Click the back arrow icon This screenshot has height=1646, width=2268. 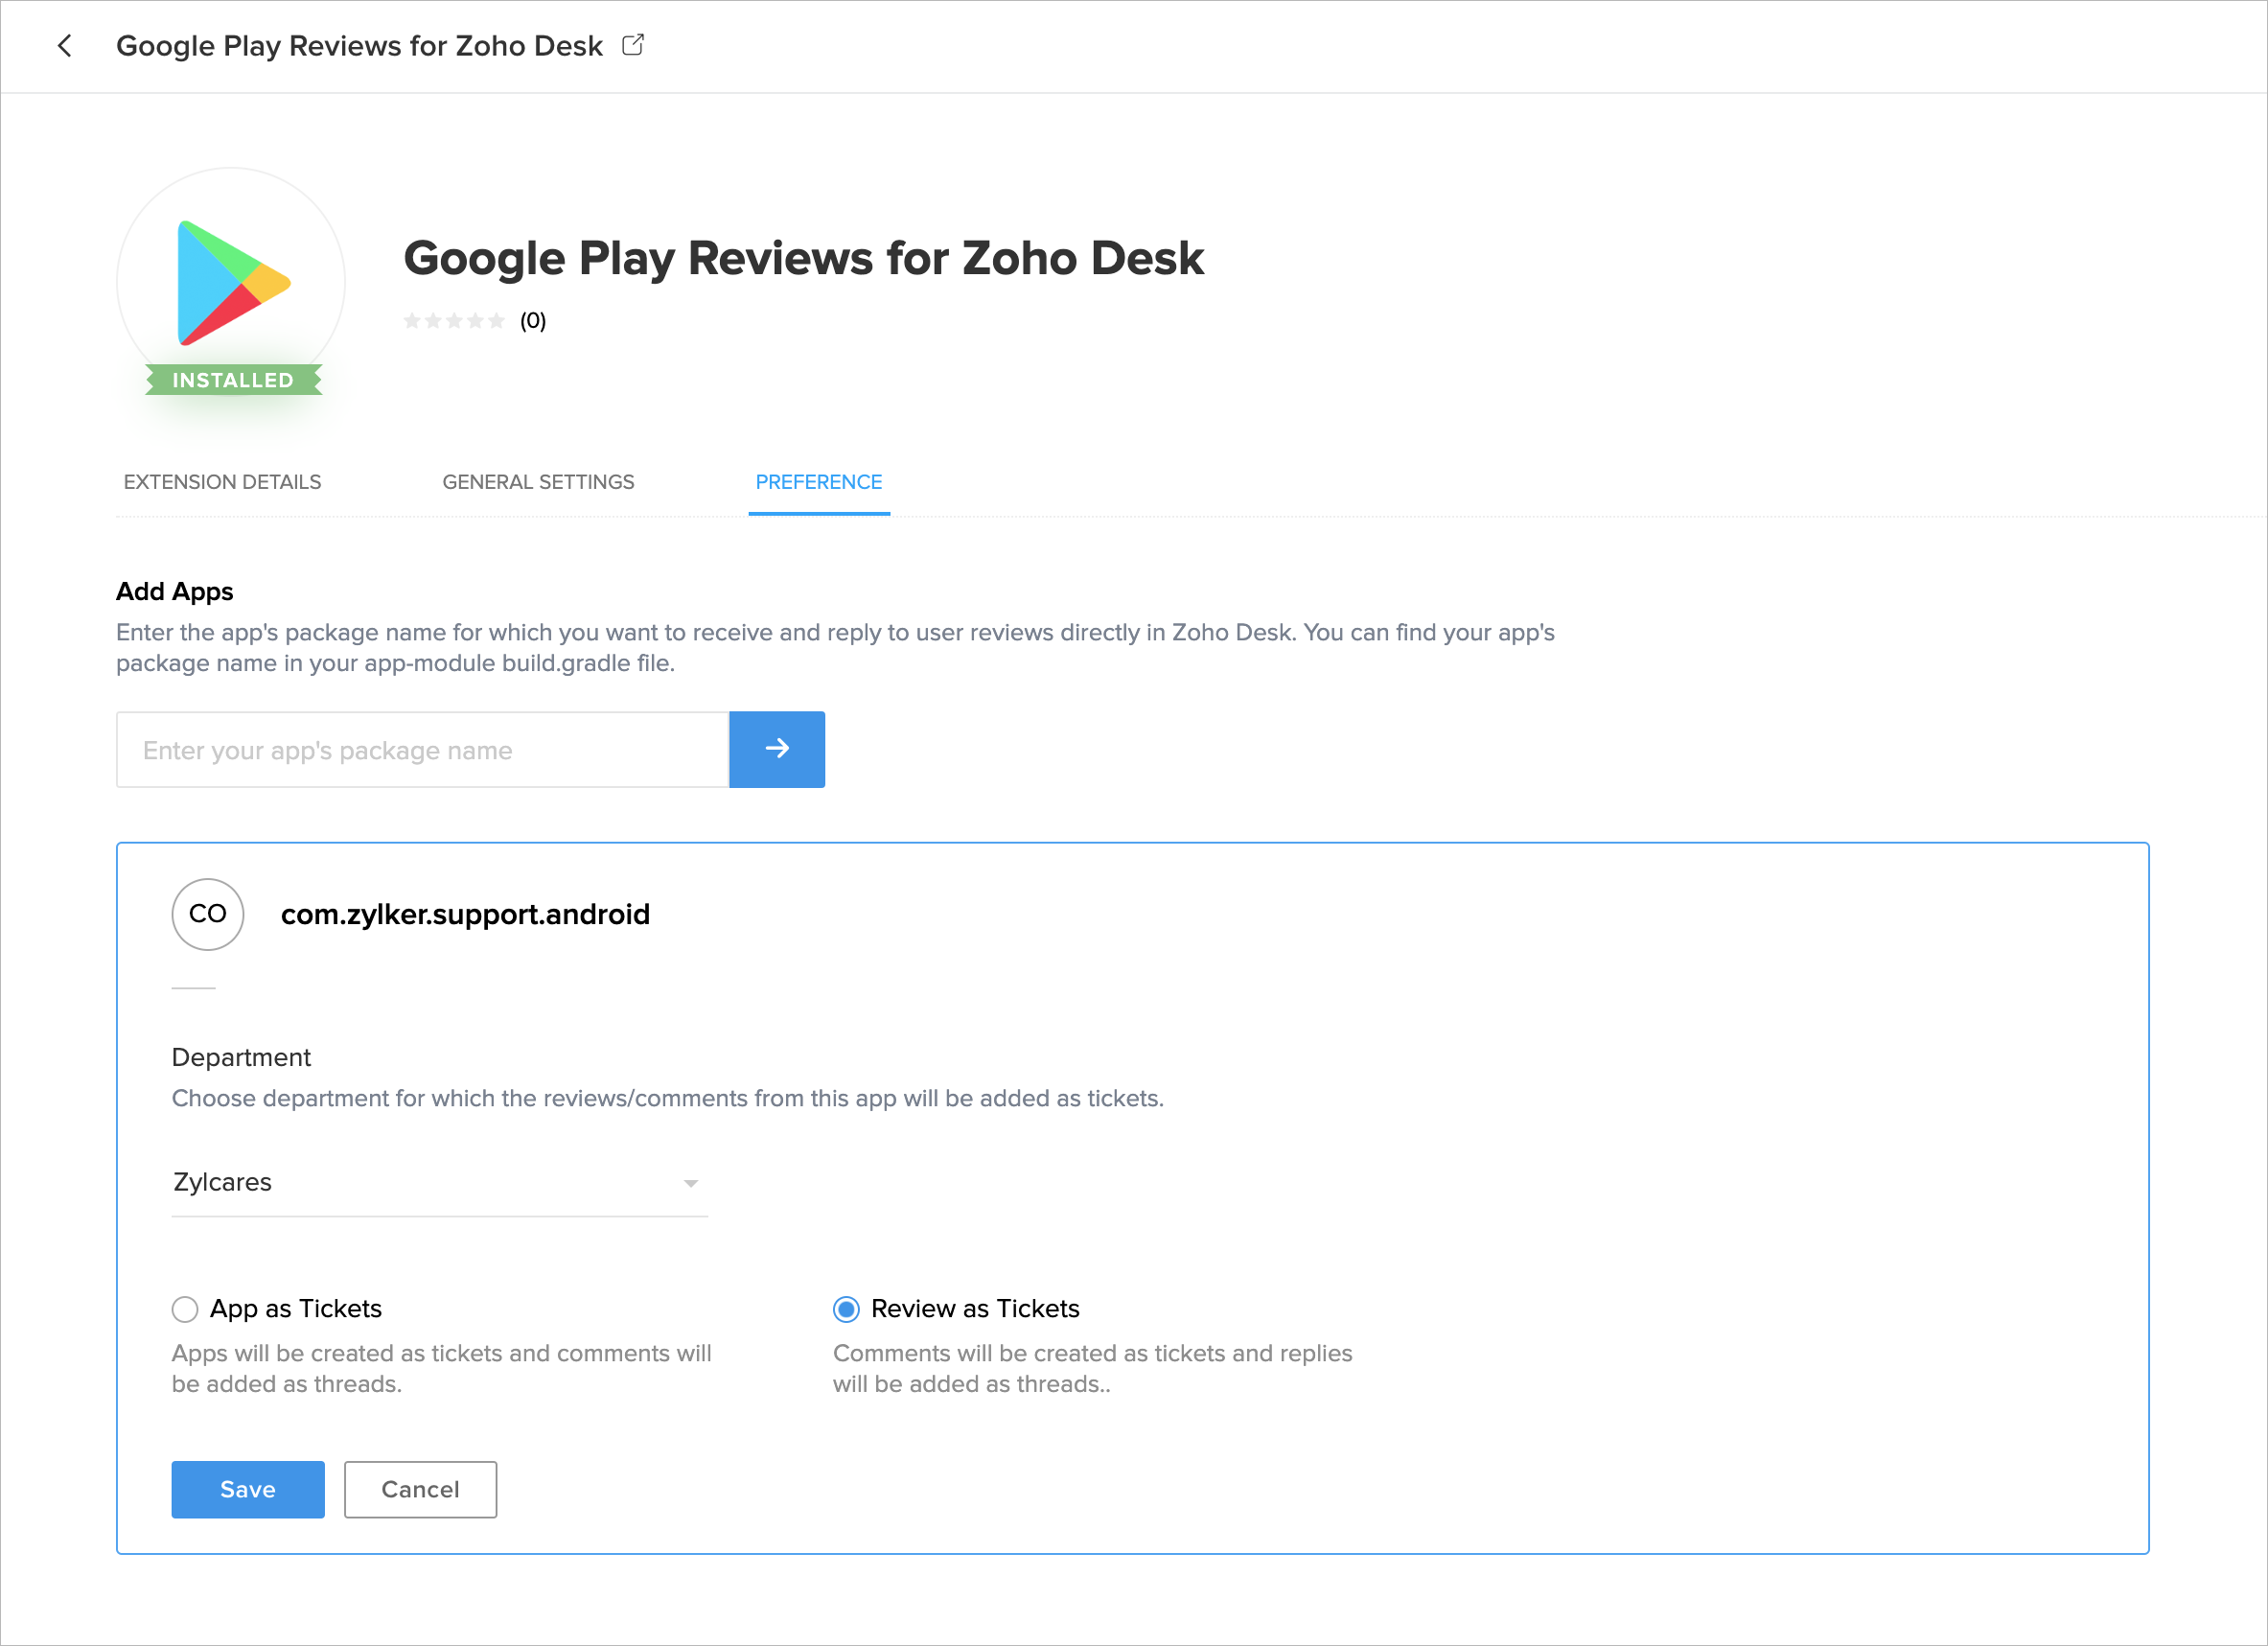pos(65,46)
